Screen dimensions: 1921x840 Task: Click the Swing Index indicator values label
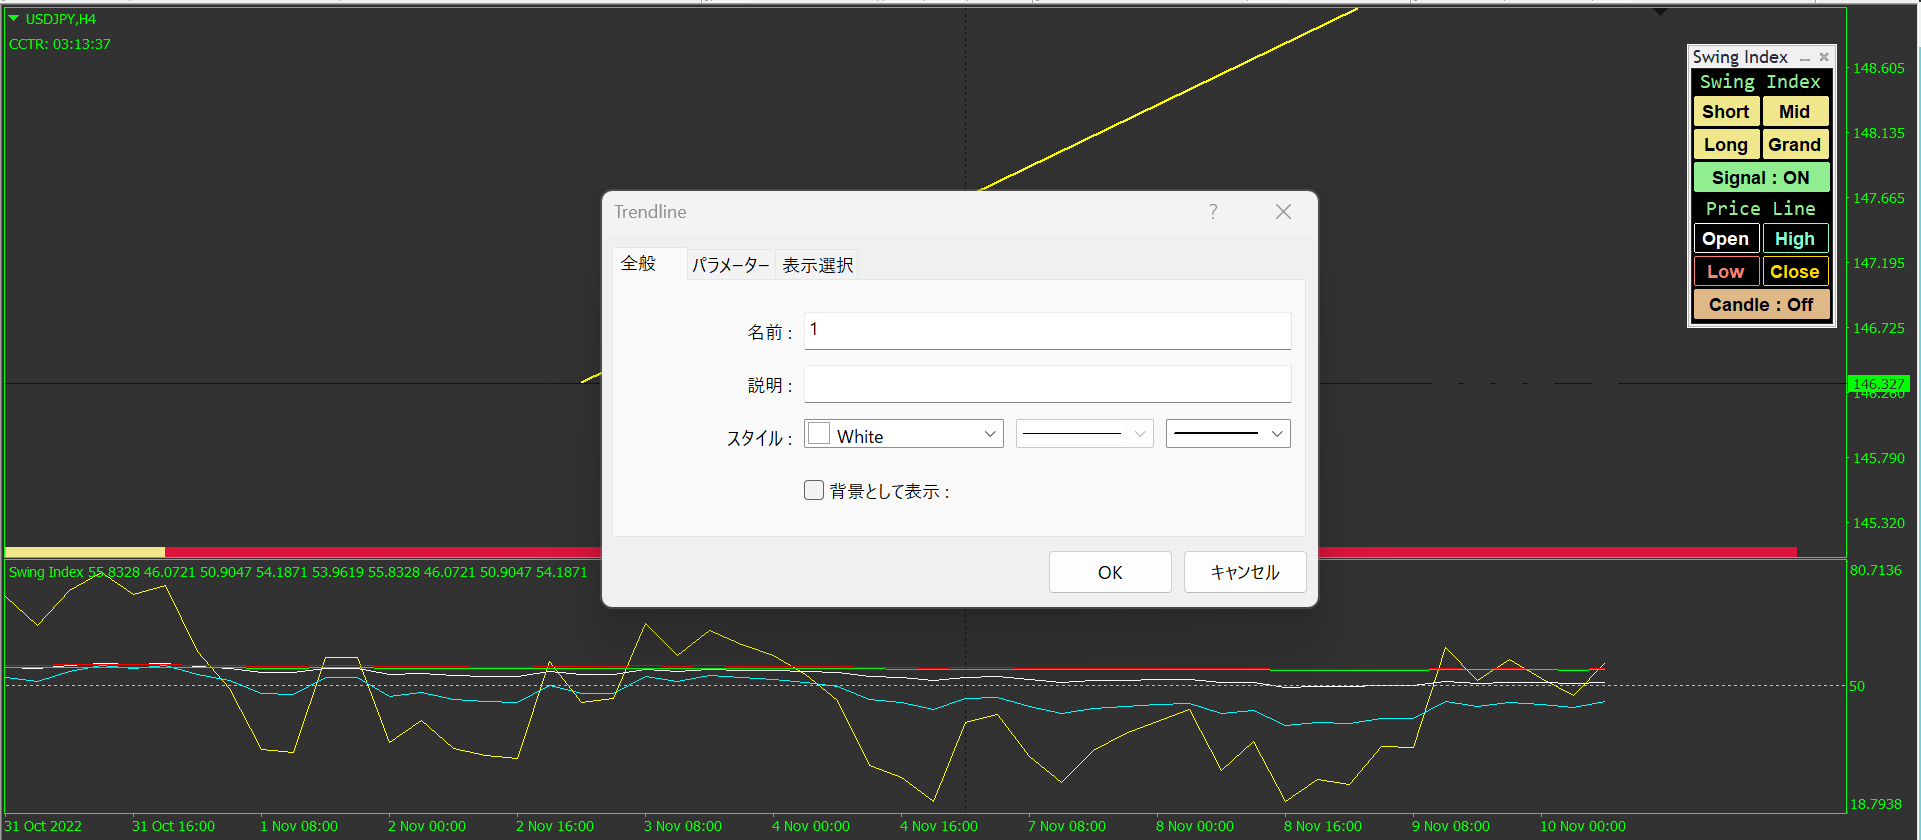coord(298,572)
